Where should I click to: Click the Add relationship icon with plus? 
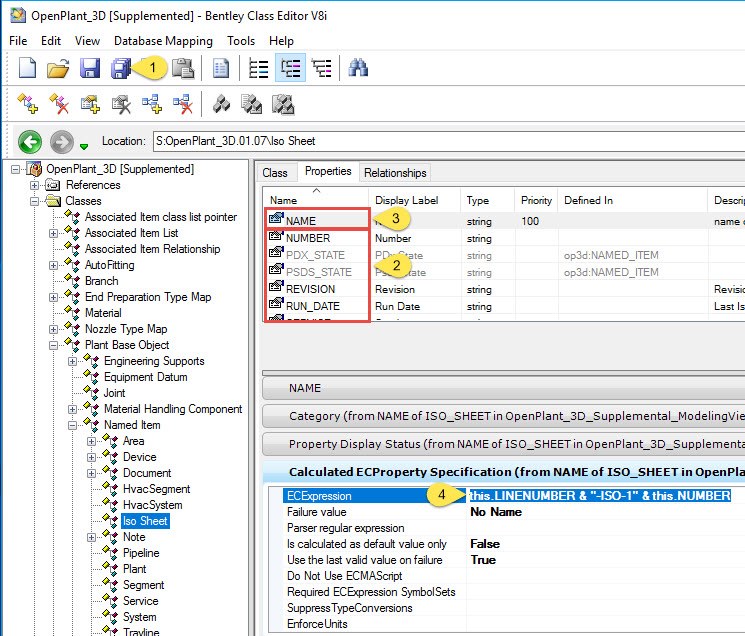[152, 104]
